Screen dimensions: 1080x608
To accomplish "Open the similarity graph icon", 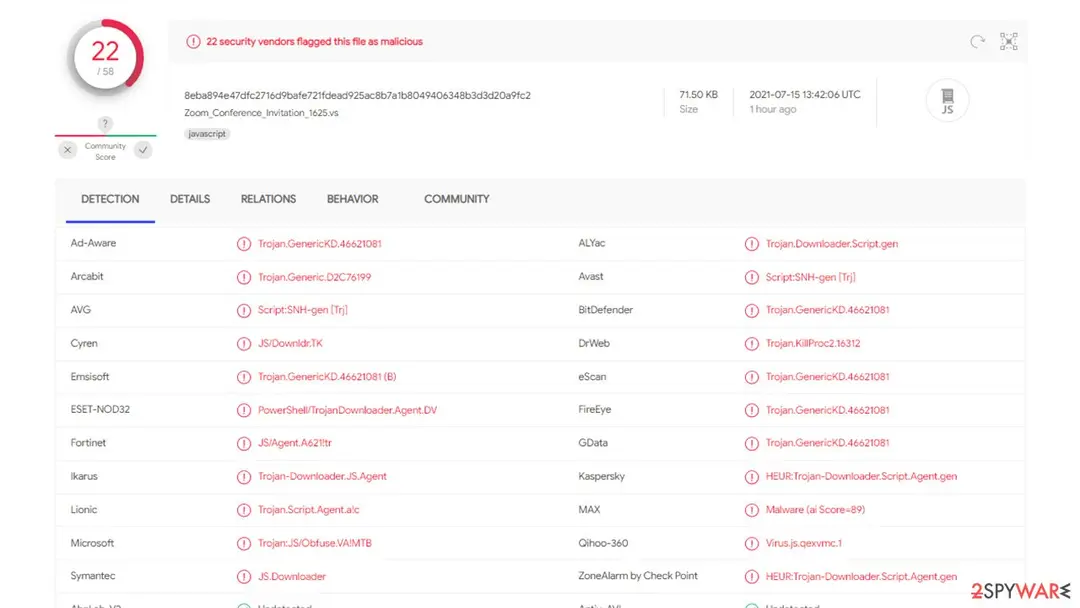I will point(1008,42).
